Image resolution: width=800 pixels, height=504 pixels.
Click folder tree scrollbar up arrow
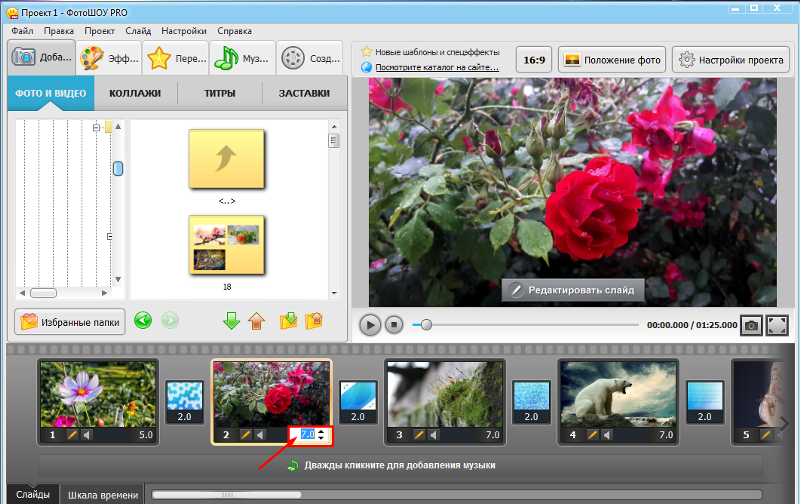coord(118,127)
